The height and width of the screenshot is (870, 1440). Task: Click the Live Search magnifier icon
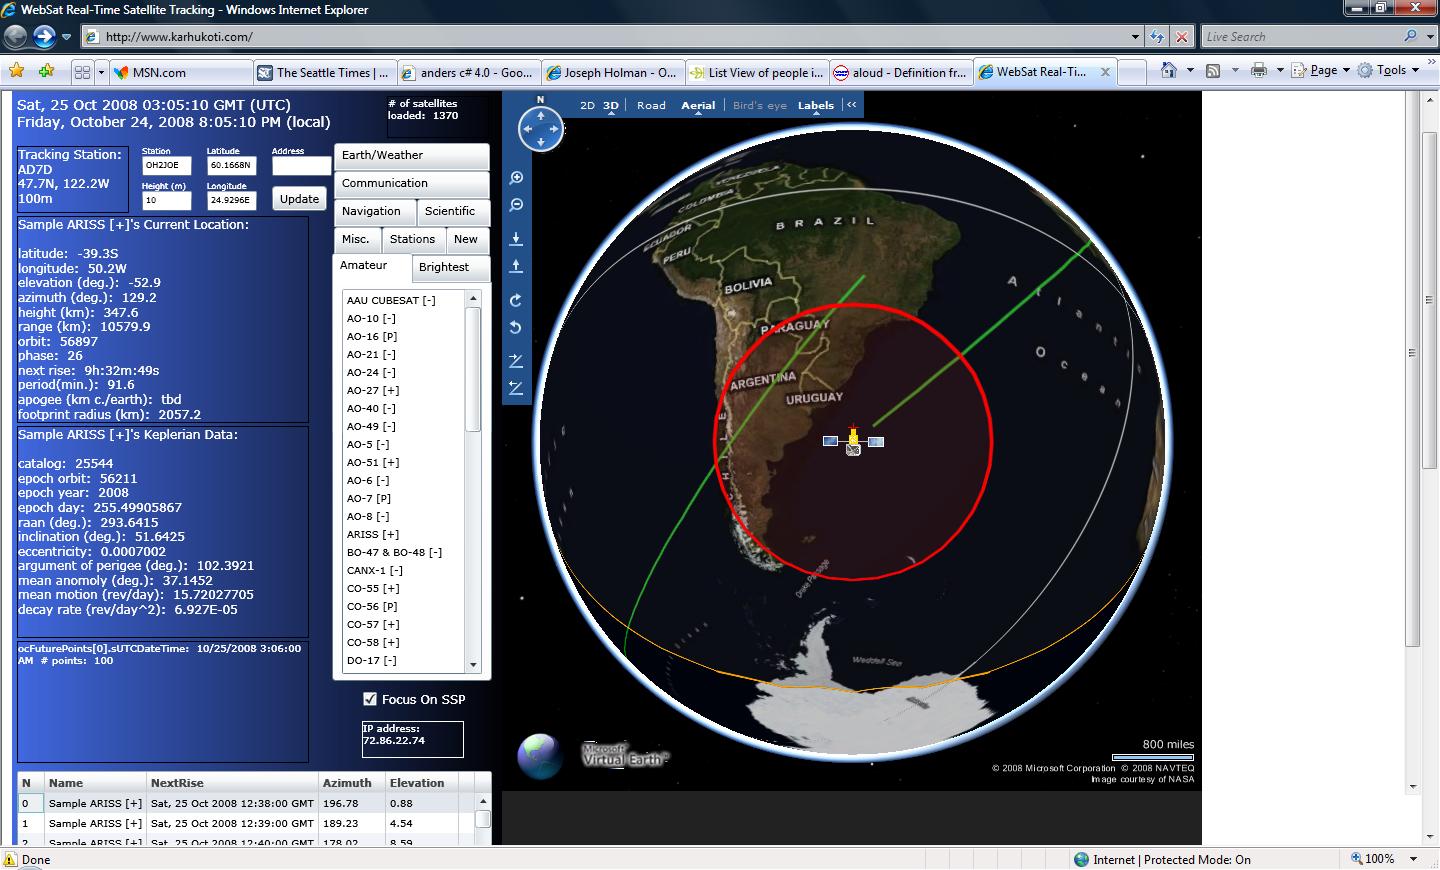click(1411, 36)
